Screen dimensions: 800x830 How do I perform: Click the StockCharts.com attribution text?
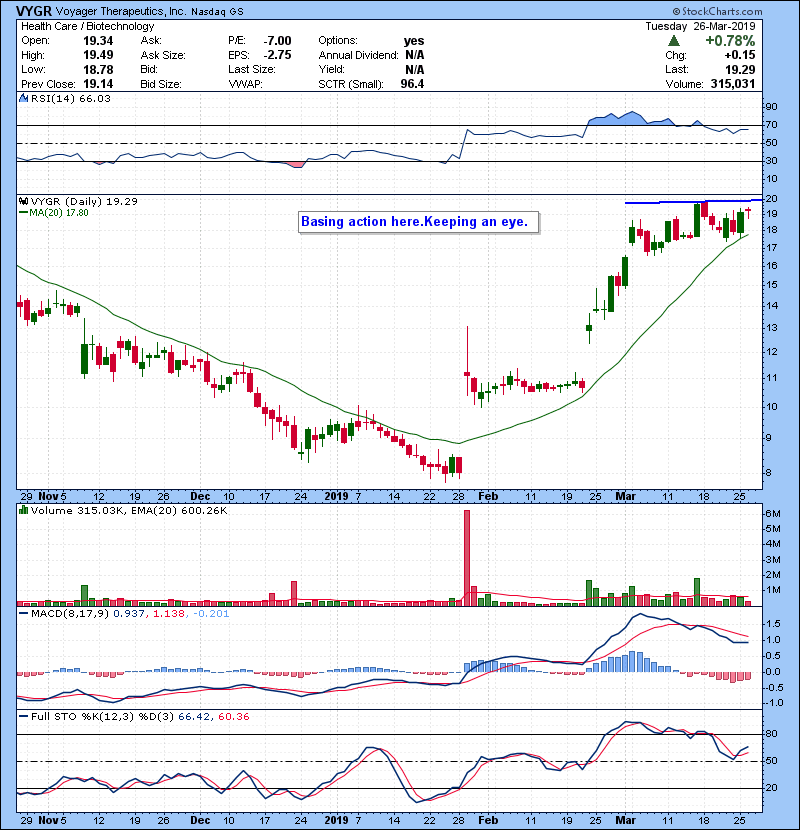(x=717, y=11)
